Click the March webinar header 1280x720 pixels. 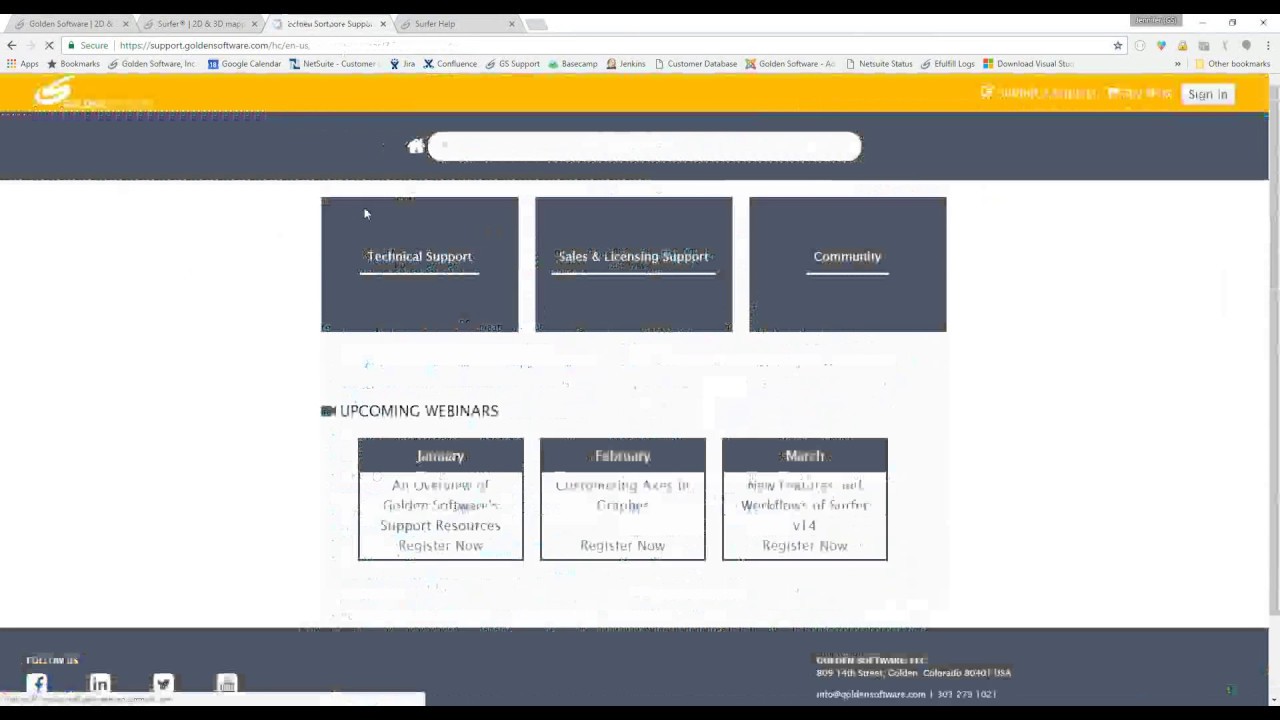click(x=804, y=456)
